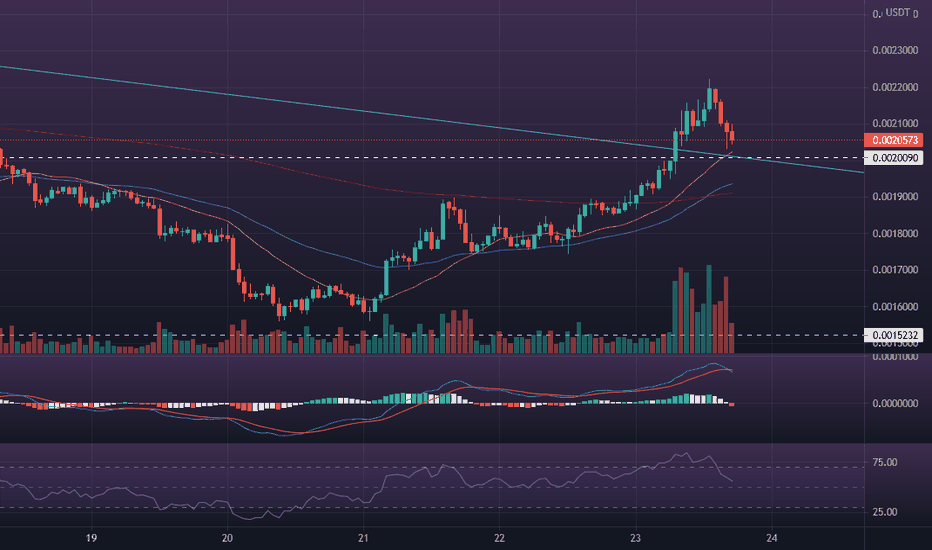Click the 0.0019000 price axis value
Image resolution: width=932 pixels, height=550 pixels.
pos(895,197)
